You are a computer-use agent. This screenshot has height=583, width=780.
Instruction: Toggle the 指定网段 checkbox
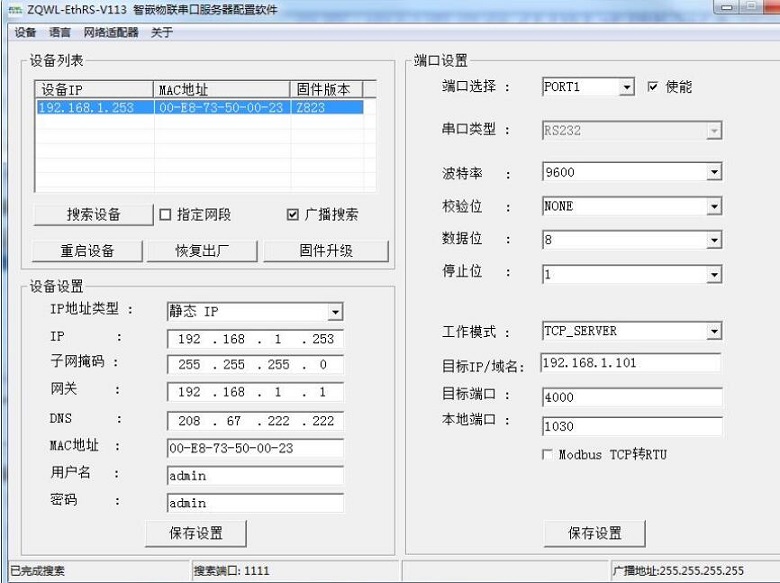pyautogui.click(x=165, y=214)
